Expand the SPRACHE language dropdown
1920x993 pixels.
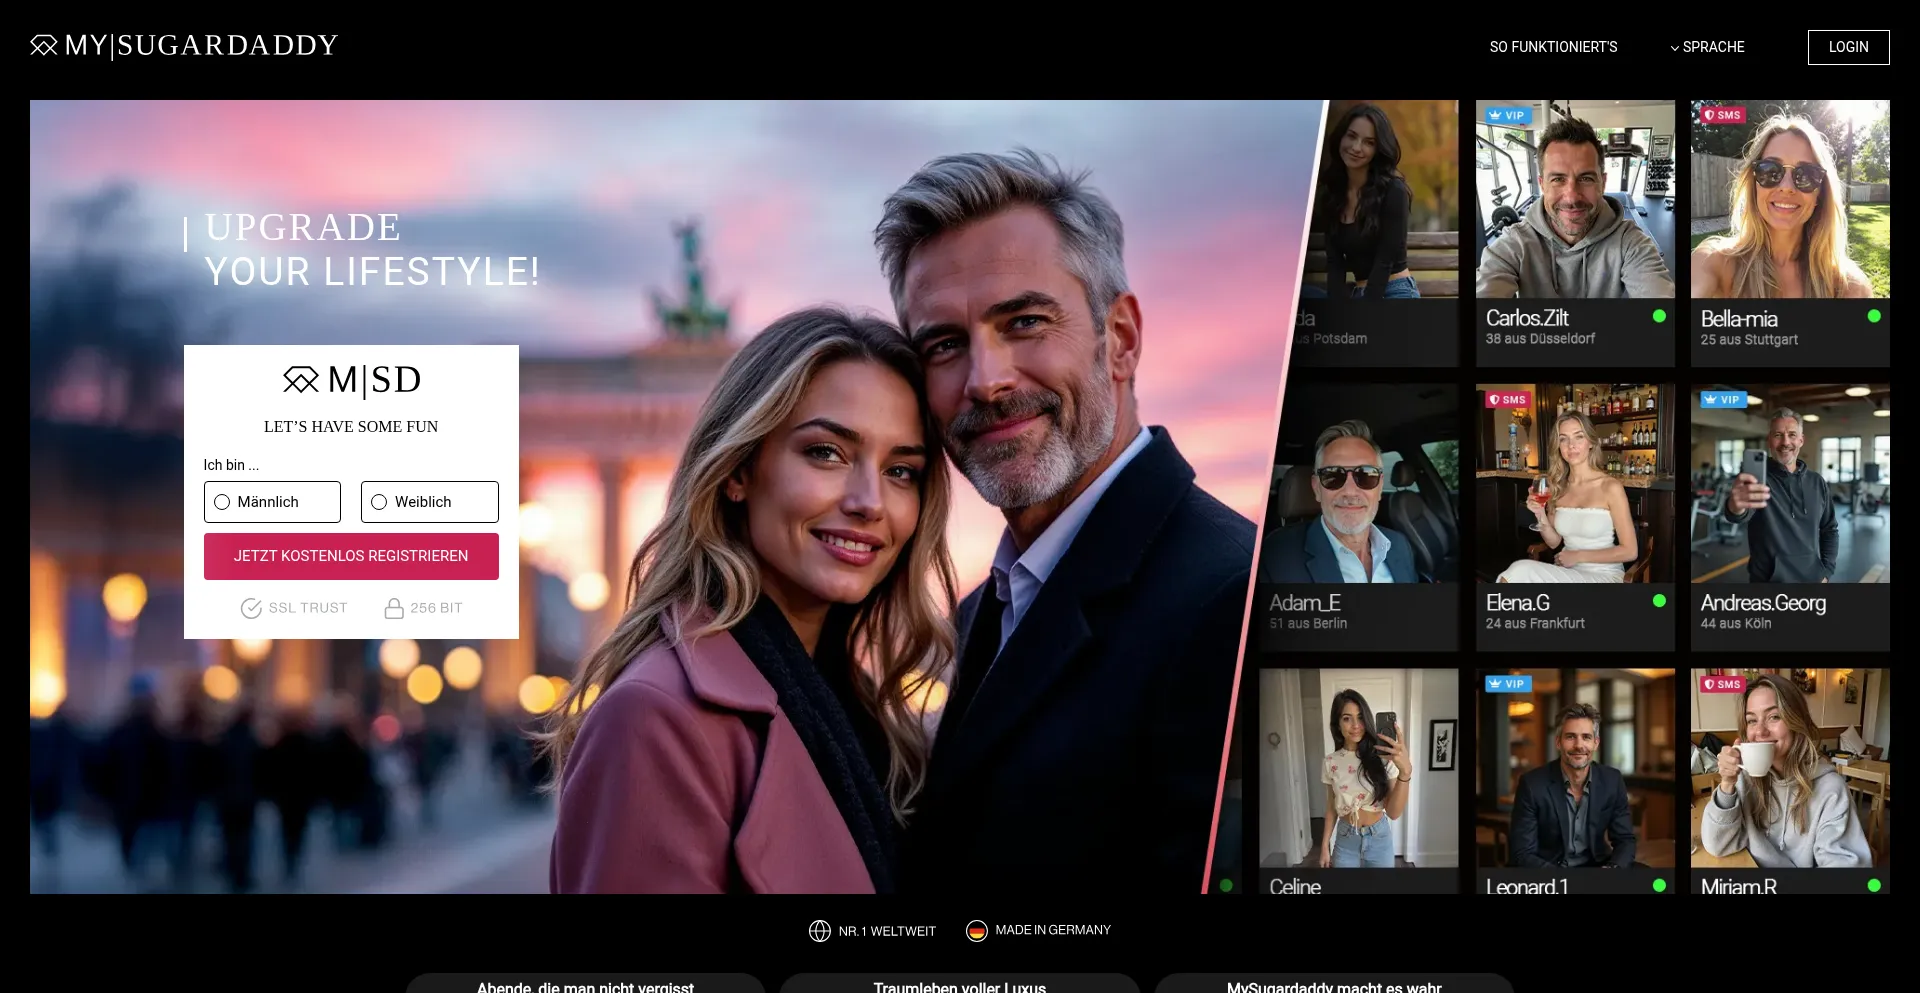1707,47
